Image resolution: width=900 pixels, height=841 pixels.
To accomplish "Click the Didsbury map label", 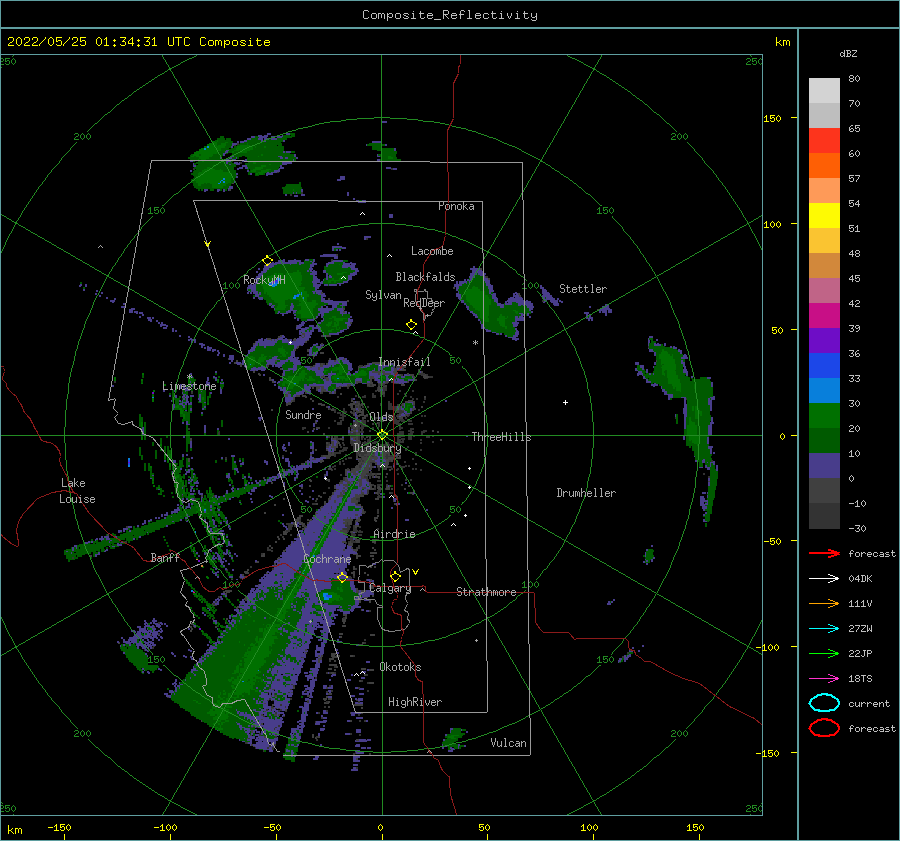I will pyautogui.click(x=377, y=448).
